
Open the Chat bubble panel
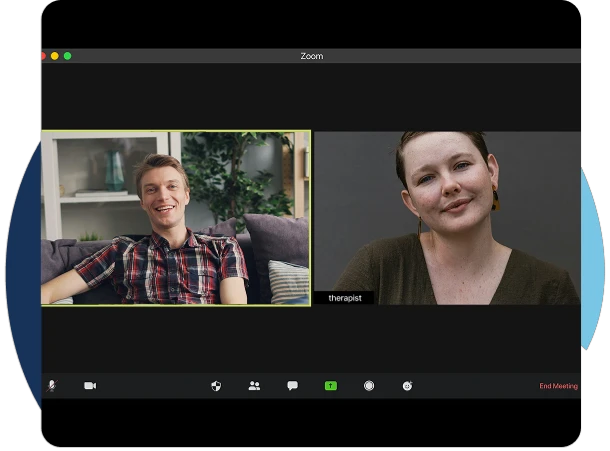click(x=292, y=386)
